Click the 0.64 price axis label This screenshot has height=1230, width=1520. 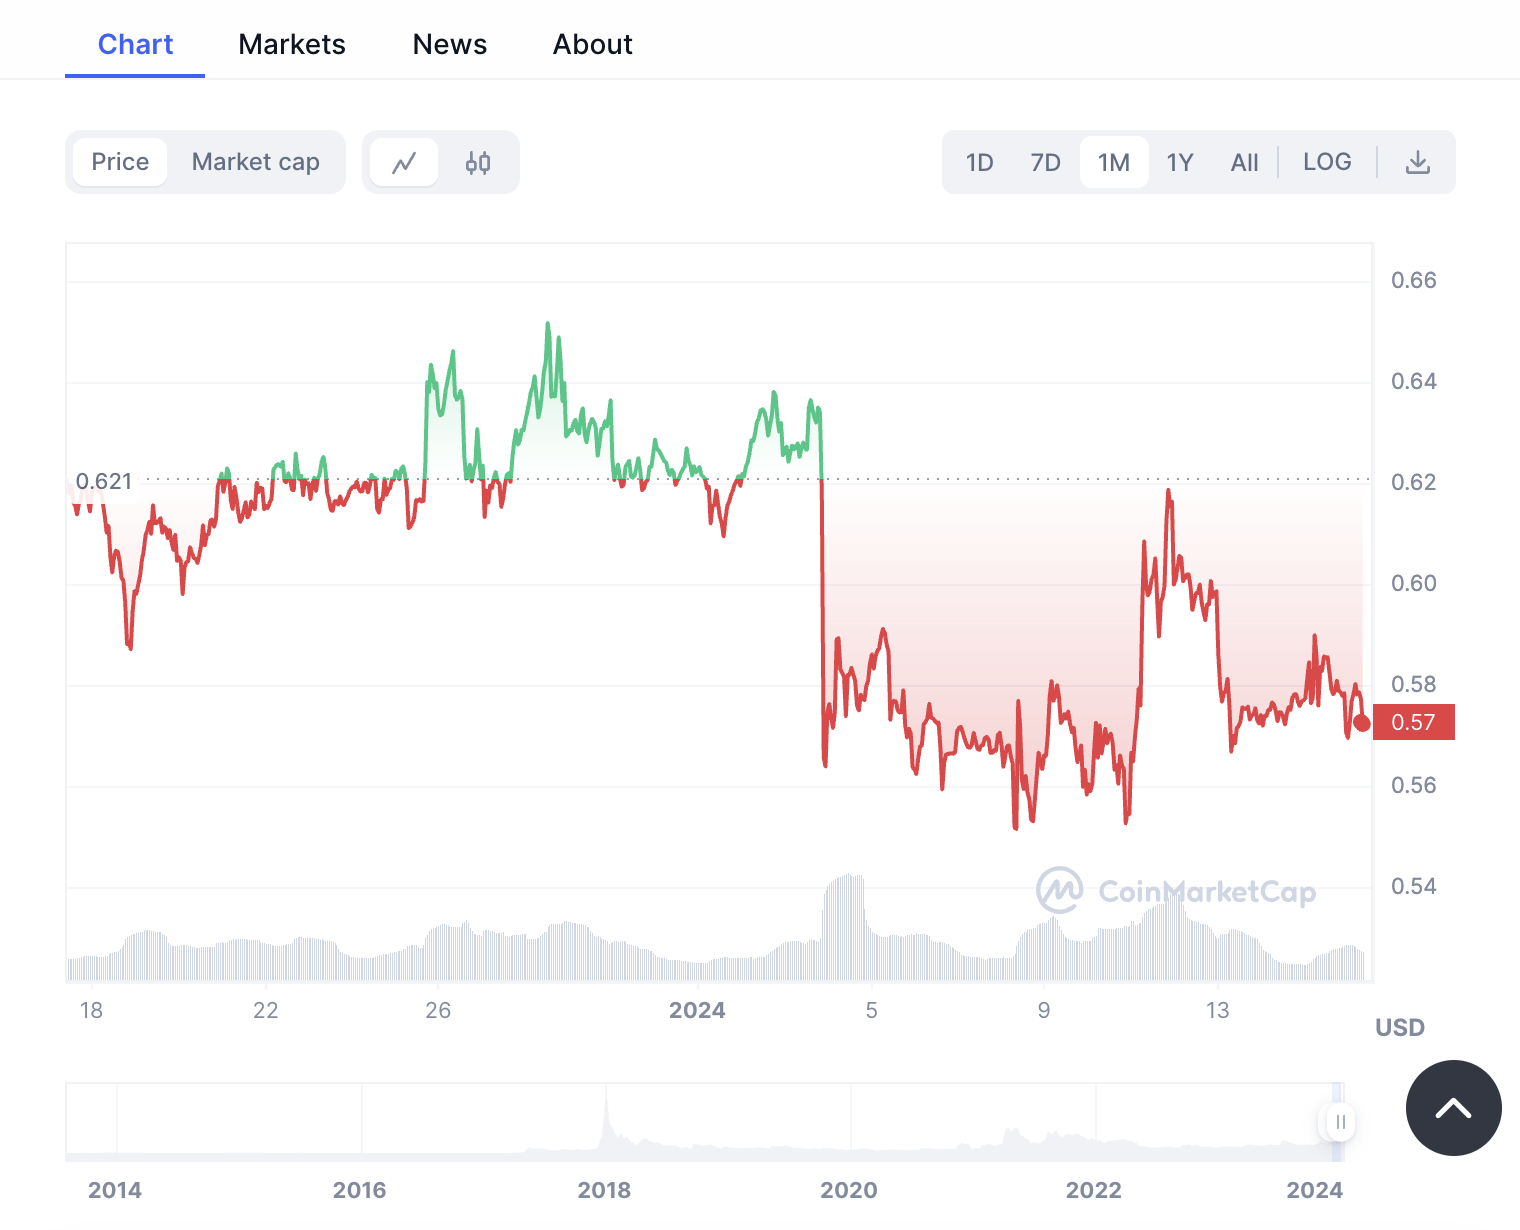click(1414, 381)
